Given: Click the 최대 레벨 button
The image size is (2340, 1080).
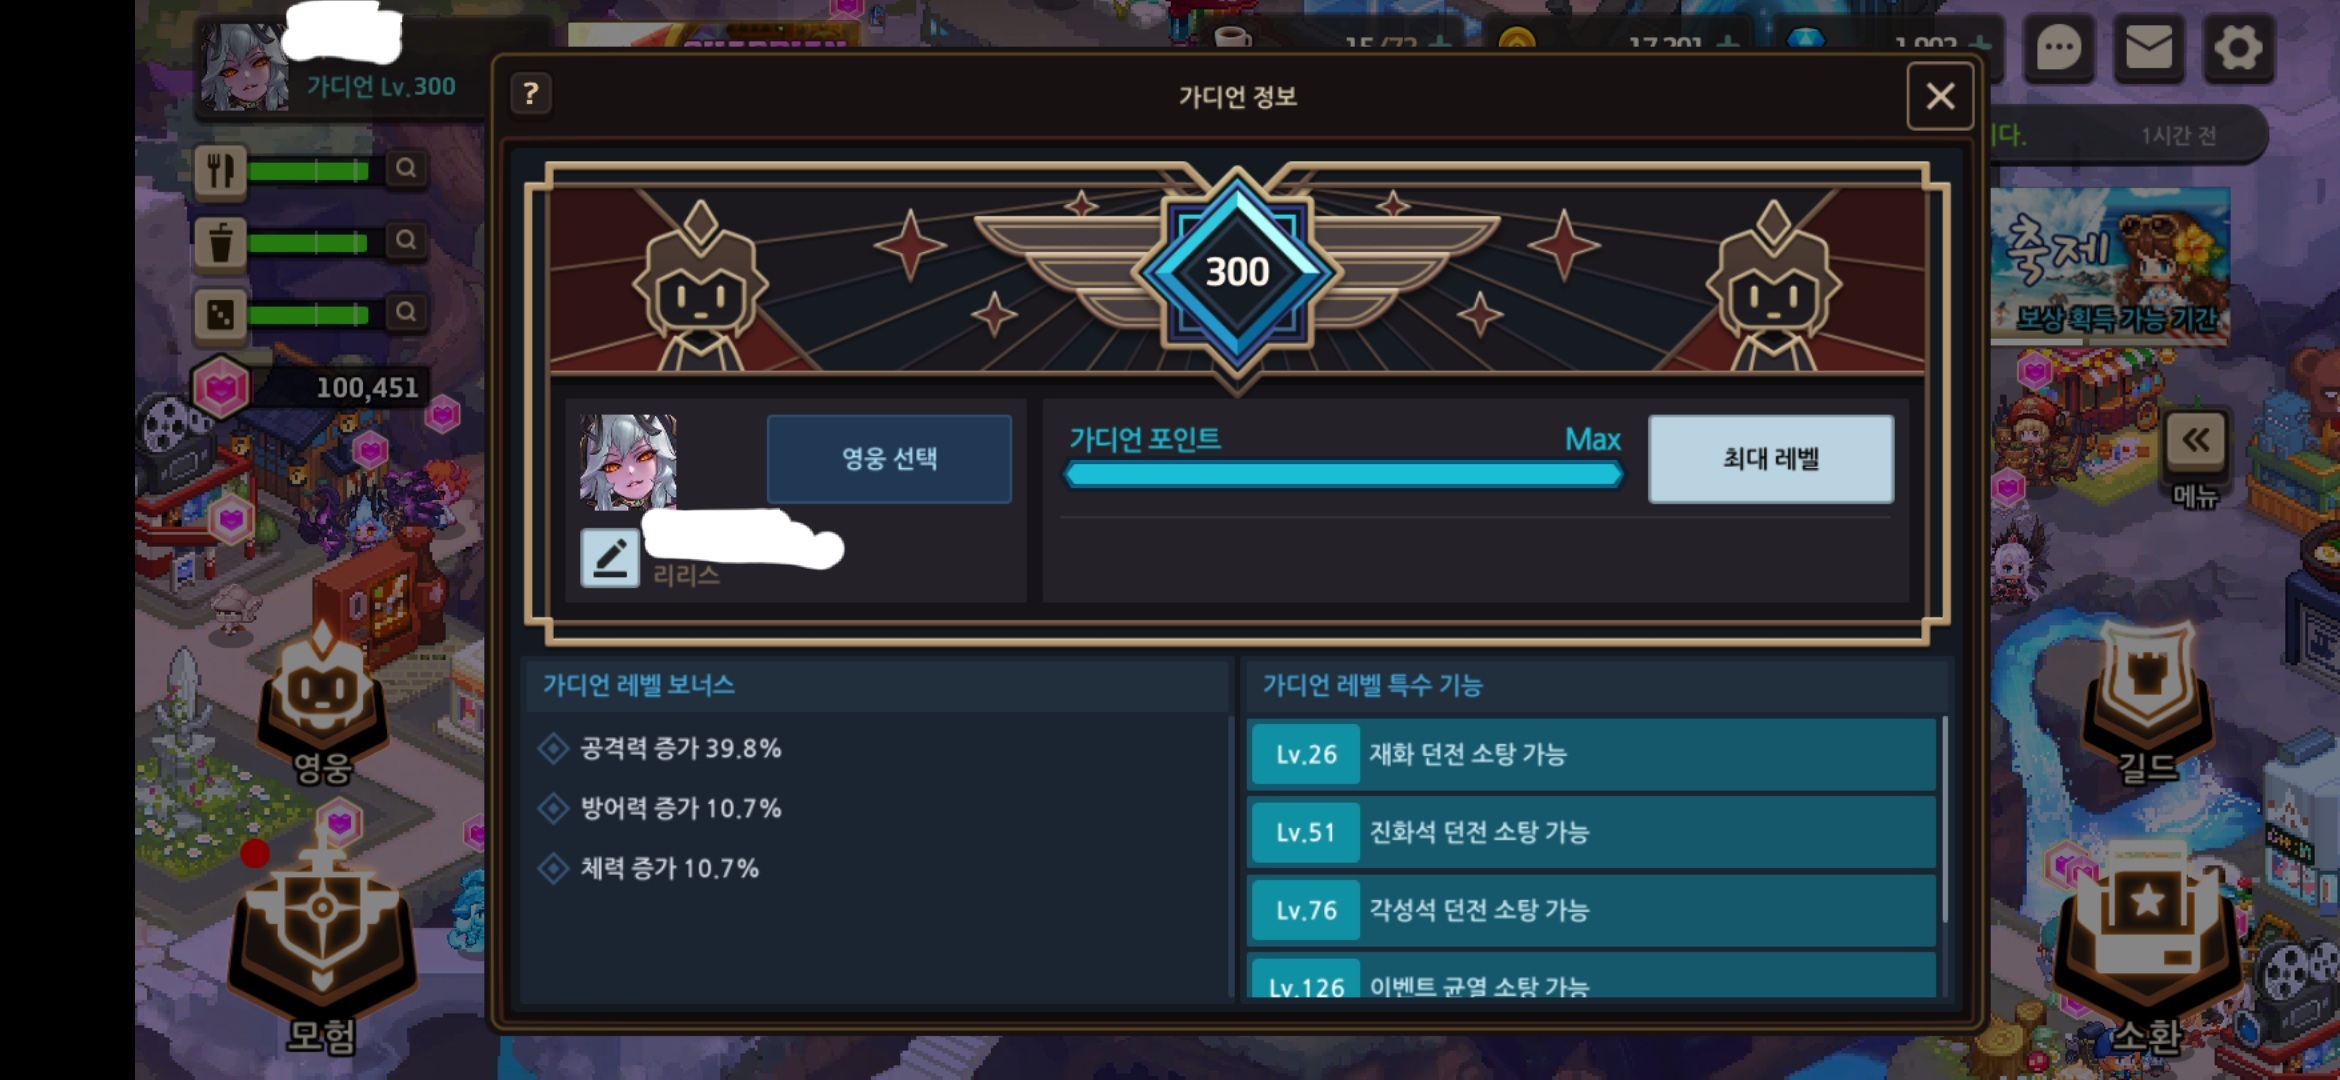Looking at the screenshot, I should [1771, 459].
